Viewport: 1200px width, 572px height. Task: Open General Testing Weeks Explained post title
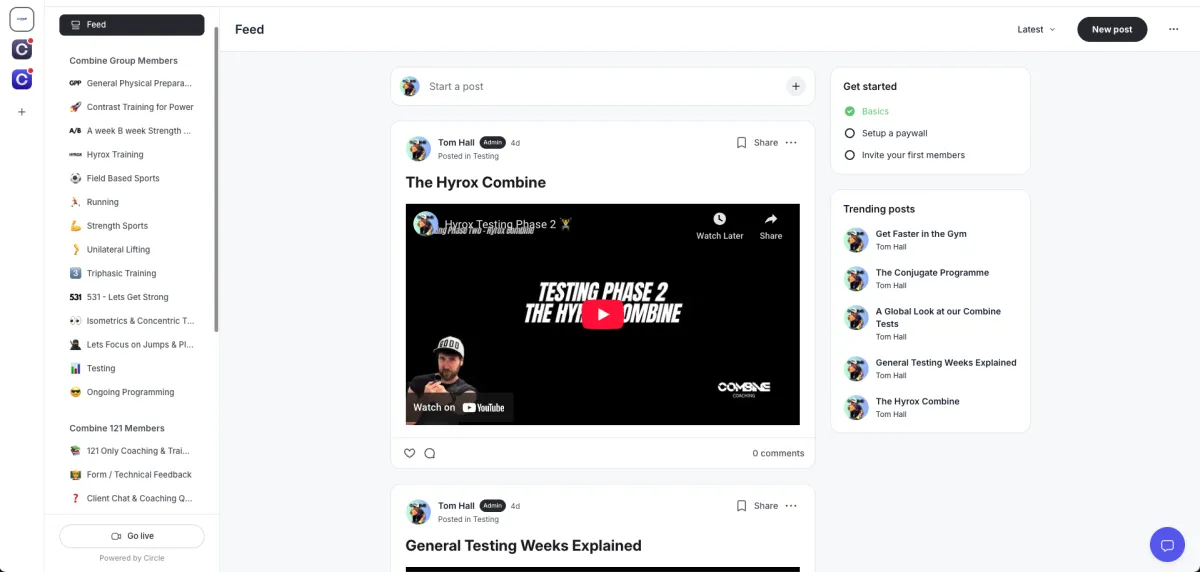pos(523,546)
